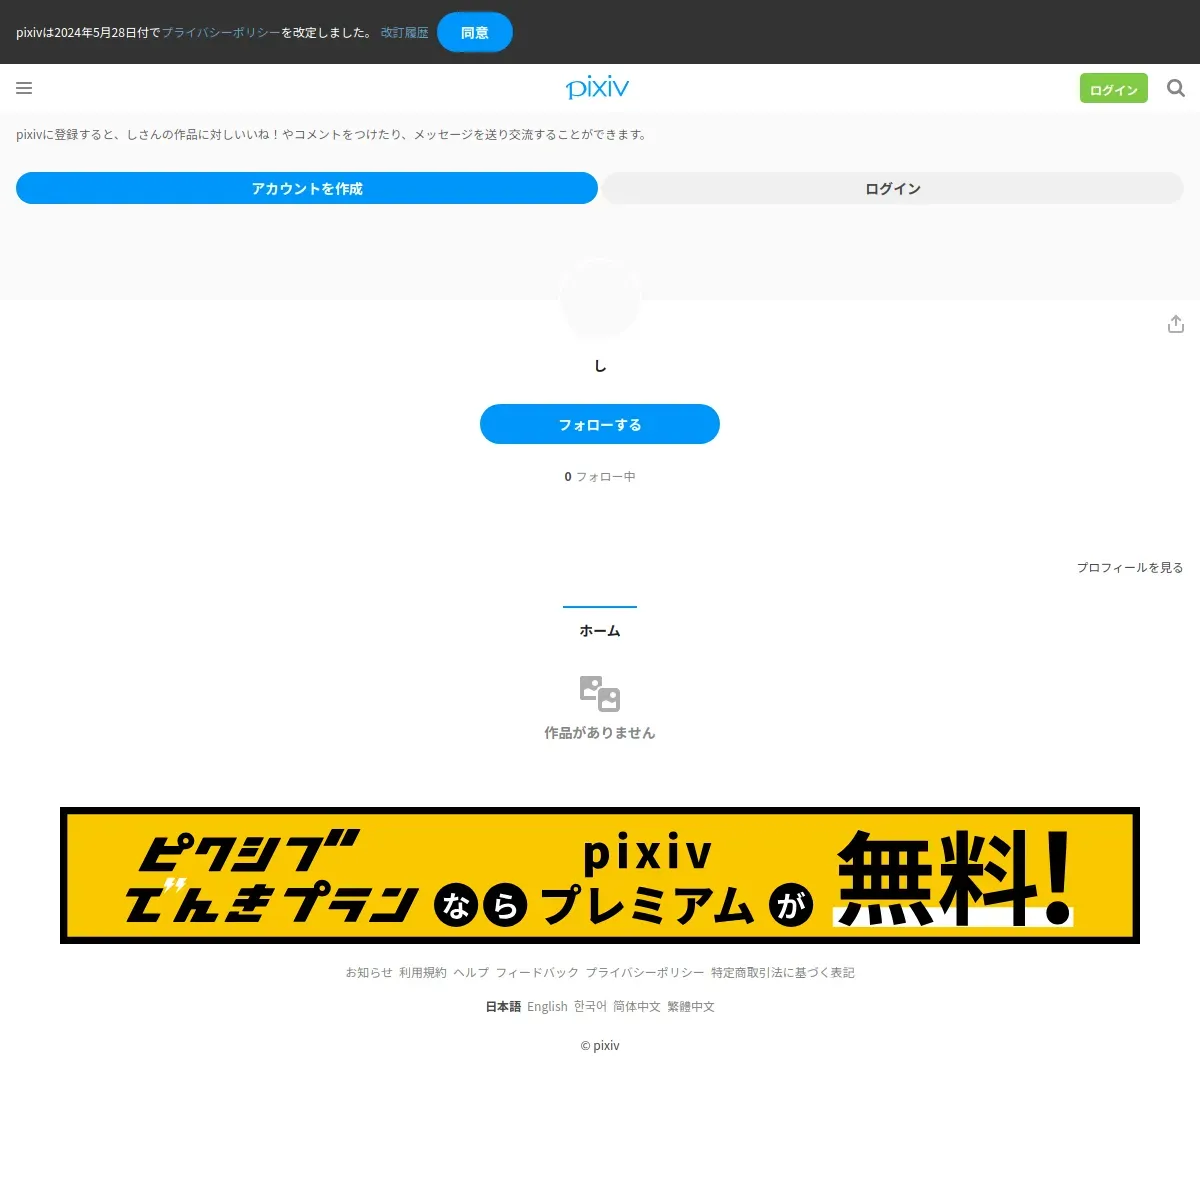Open 特定商取引法に基づく表記 footer link
Viewport: 1200px width, 1202px height.
click(783, 972)
